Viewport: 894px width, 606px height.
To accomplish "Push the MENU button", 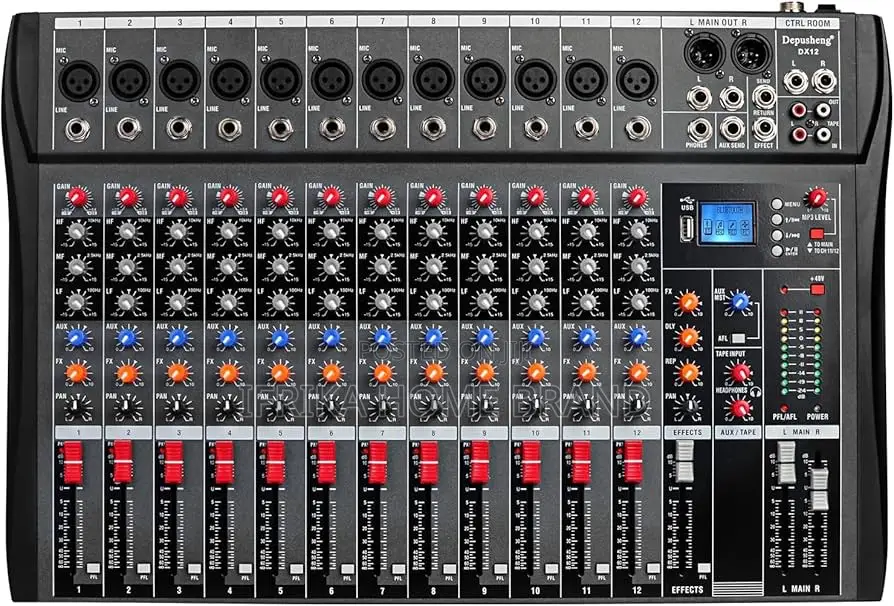I will coord(777,204).
